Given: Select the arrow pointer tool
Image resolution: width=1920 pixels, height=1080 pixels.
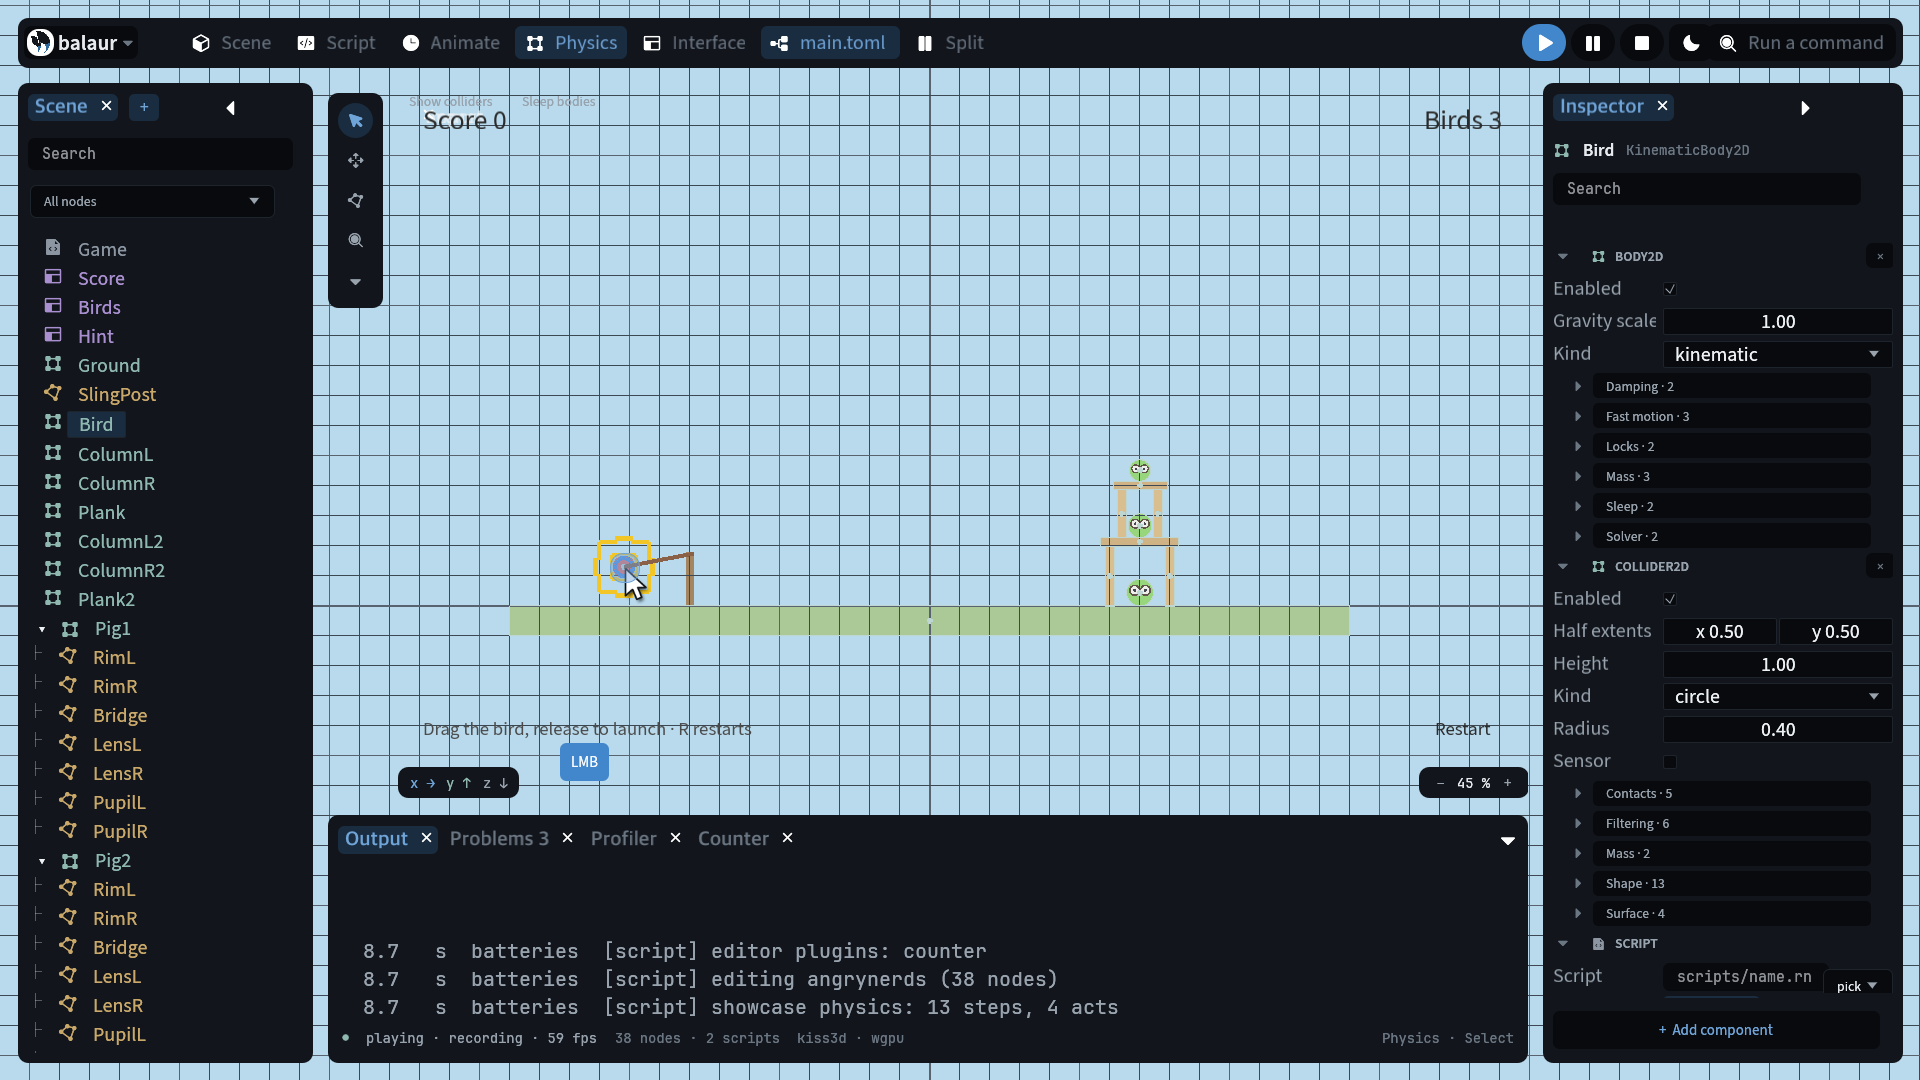Looking at the screenshot, I should [x=355, y=121].
